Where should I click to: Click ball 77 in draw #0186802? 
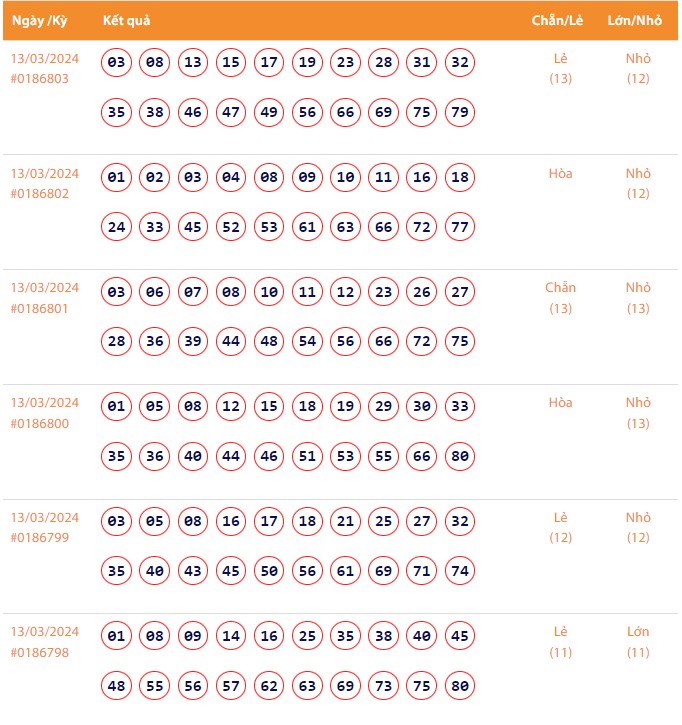click(x=460, y=227)
